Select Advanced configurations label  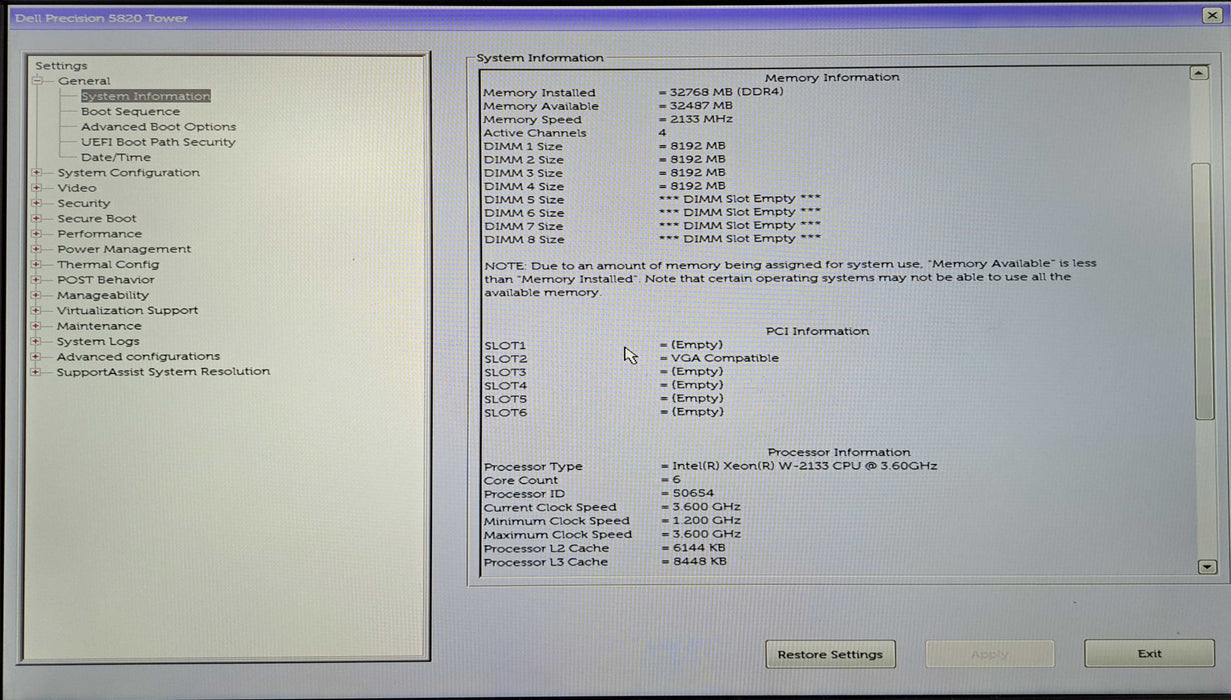[x=138, y=357]
